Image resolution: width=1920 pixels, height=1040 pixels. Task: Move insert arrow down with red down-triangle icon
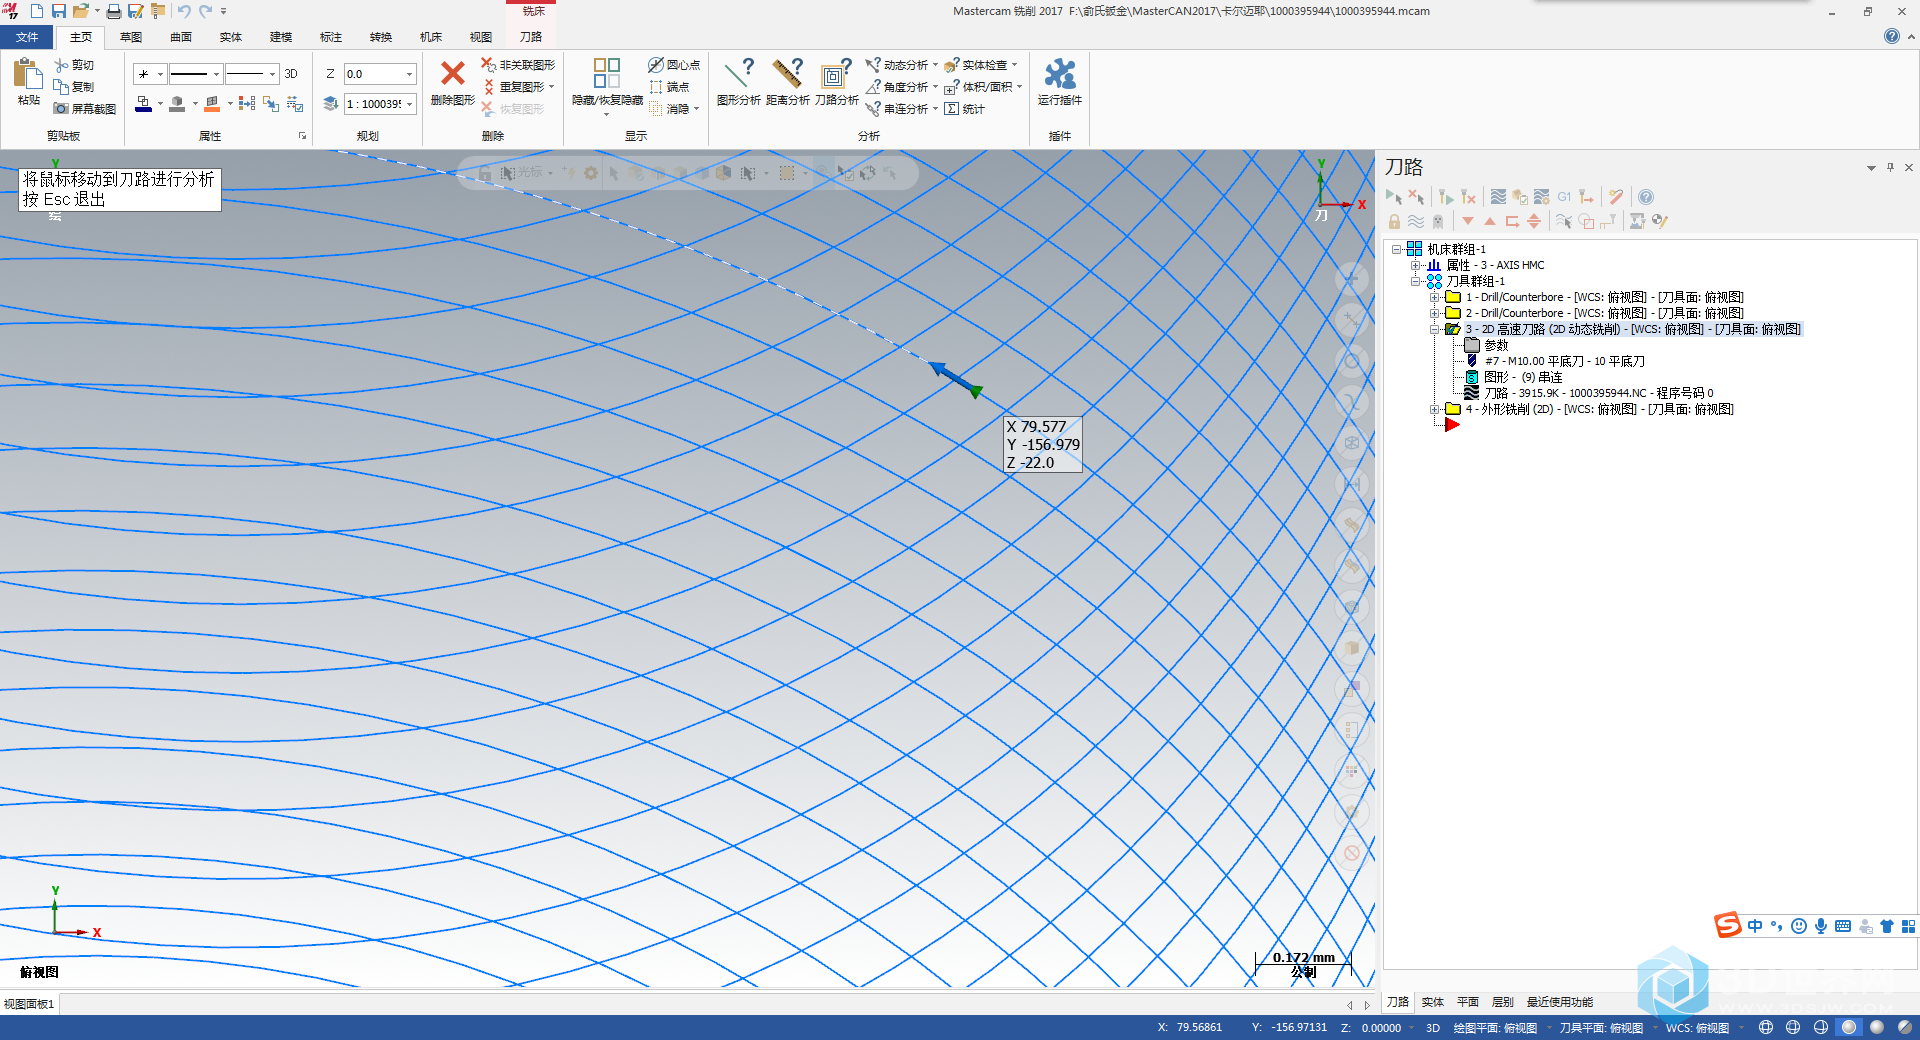tap(1468, 221)
